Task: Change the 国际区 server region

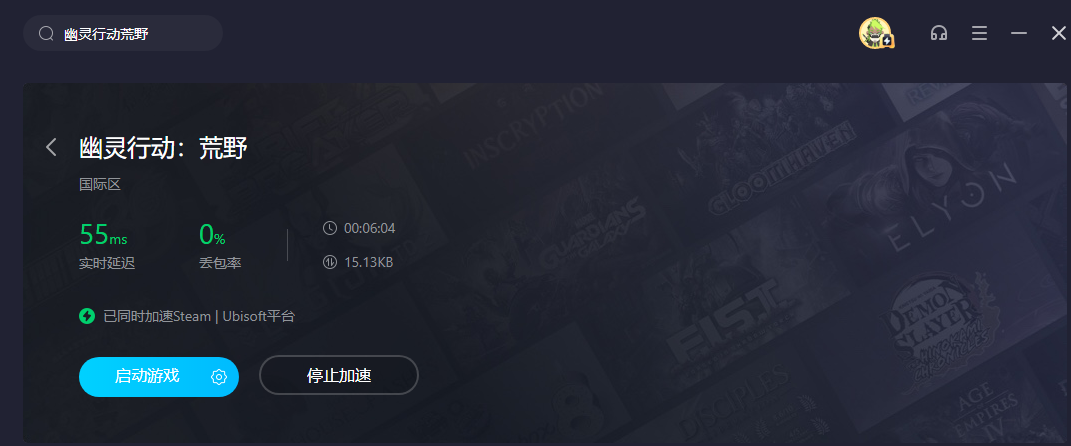Action: tap(100, 184)
